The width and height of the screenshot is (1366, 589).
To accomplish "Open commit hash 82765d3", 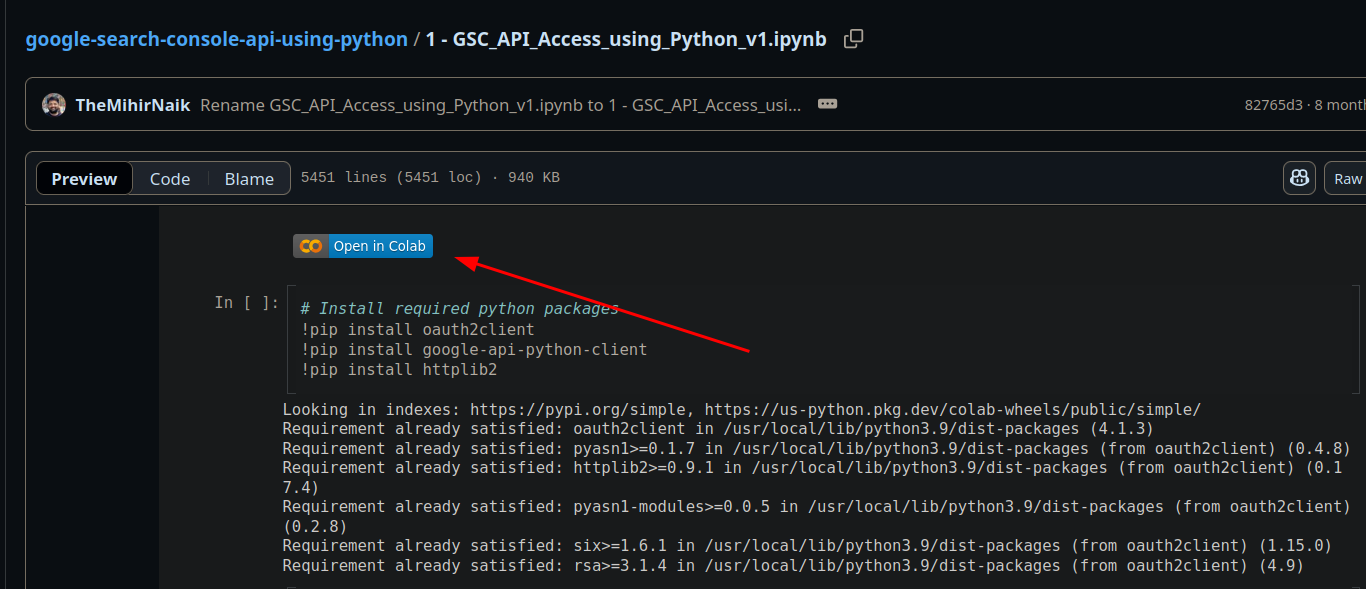I will (x=1274, y=105).
